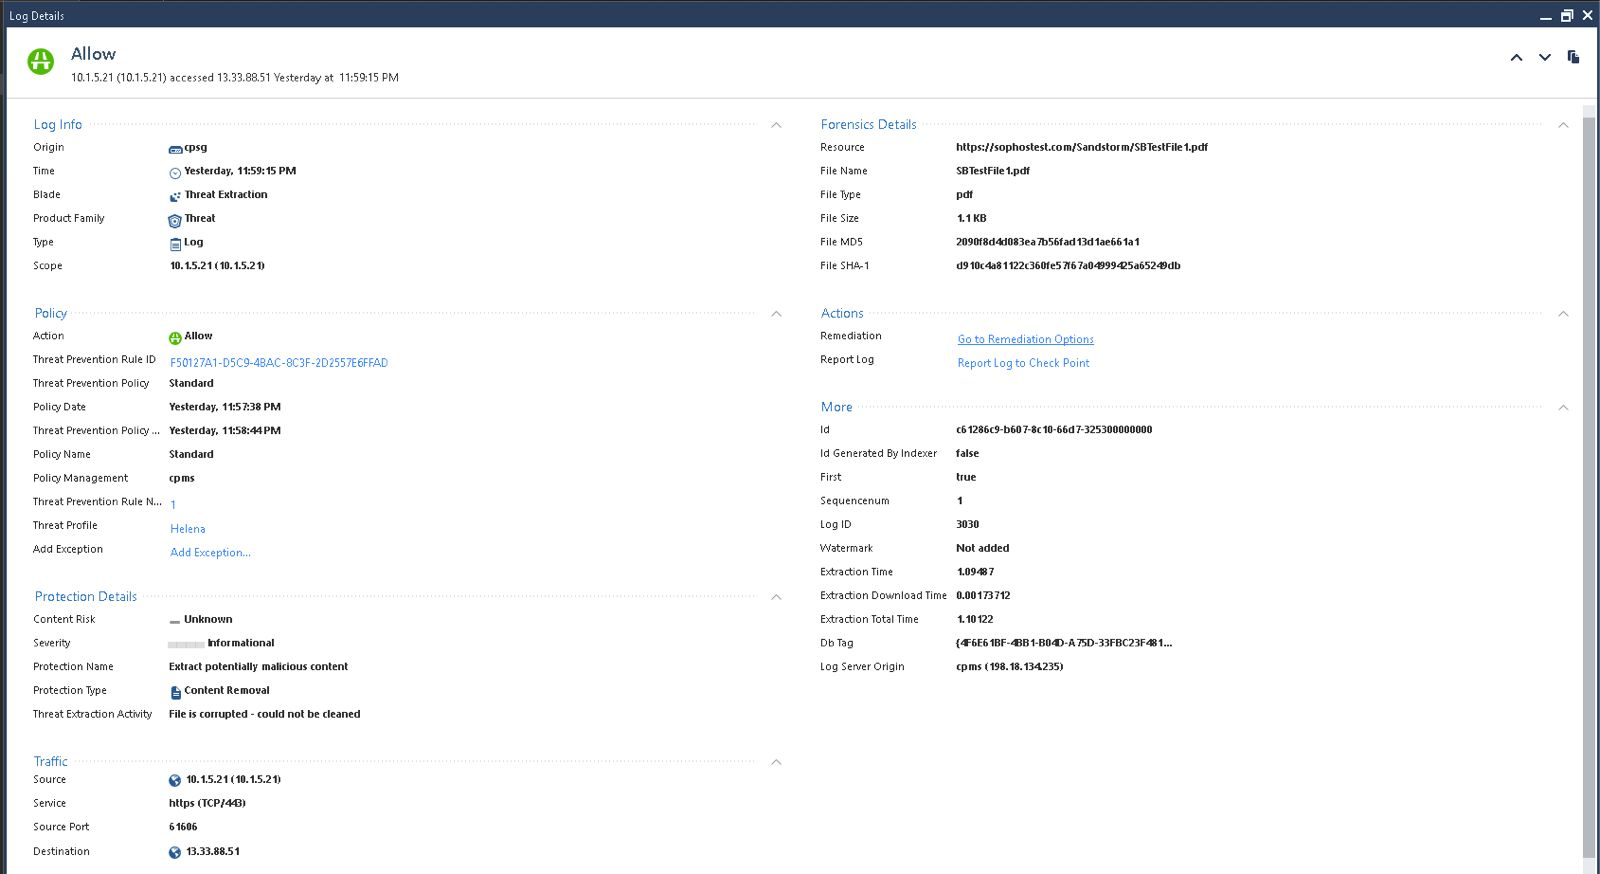
Task: Go to previous log with up arrow
Action: coord(1516,58)
